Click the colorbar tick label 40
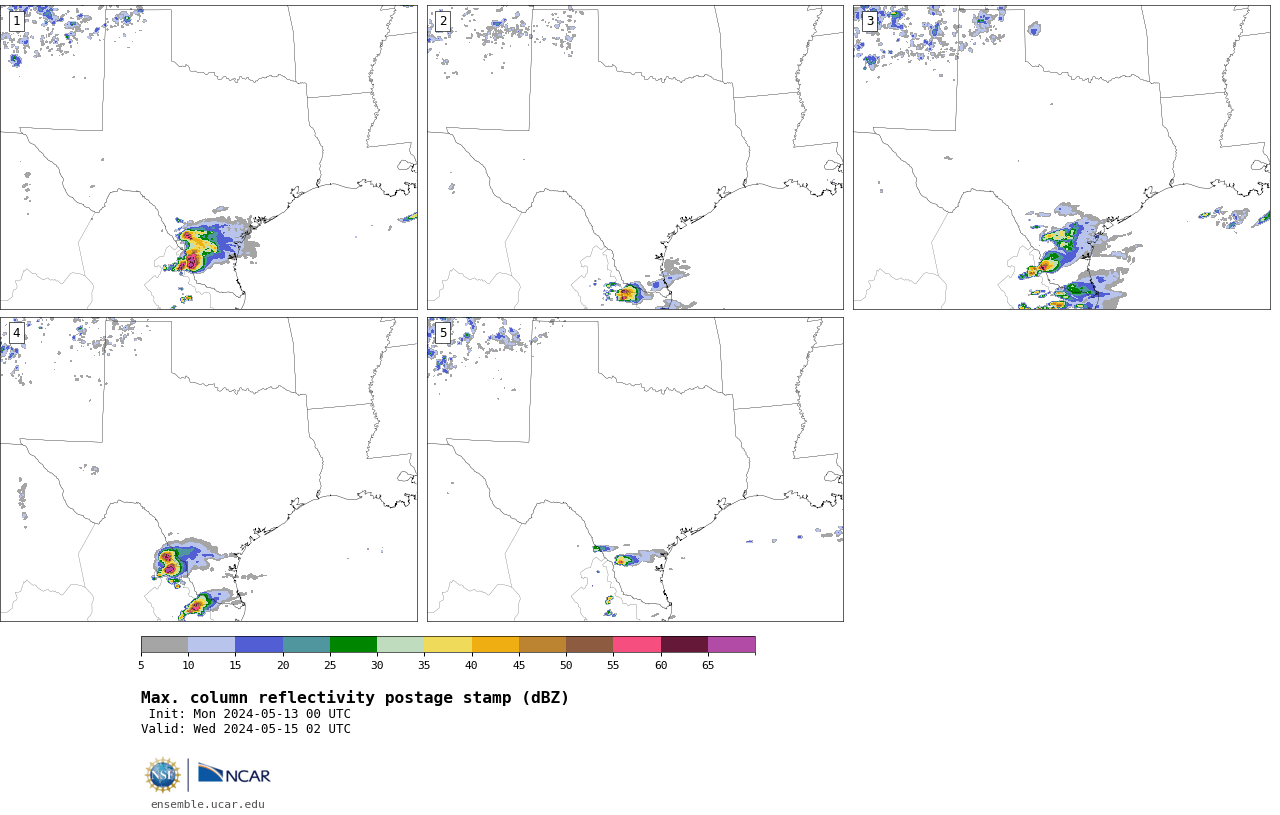1280x815 pixels. tap(471, 665)
